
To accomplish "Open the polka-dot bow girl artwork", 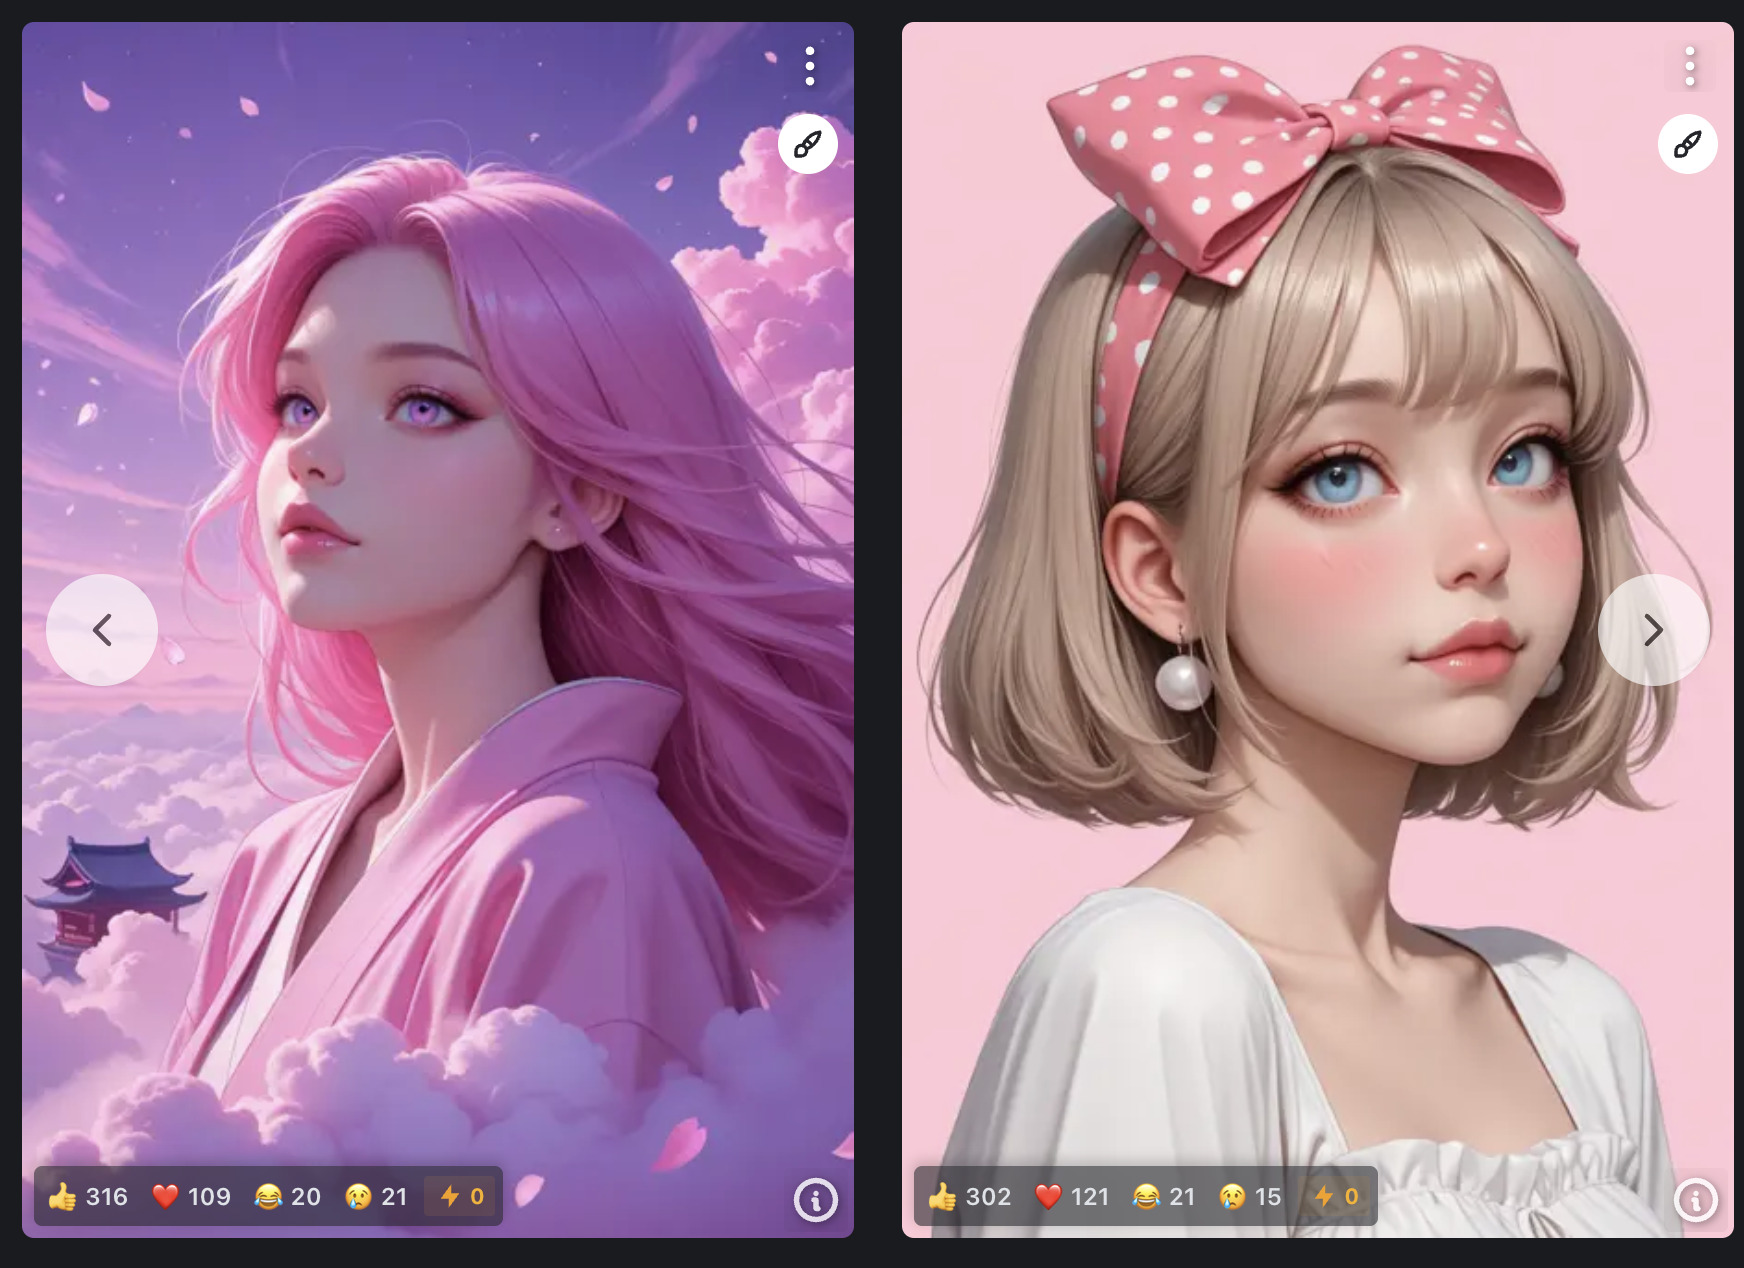I will 1318,630.
